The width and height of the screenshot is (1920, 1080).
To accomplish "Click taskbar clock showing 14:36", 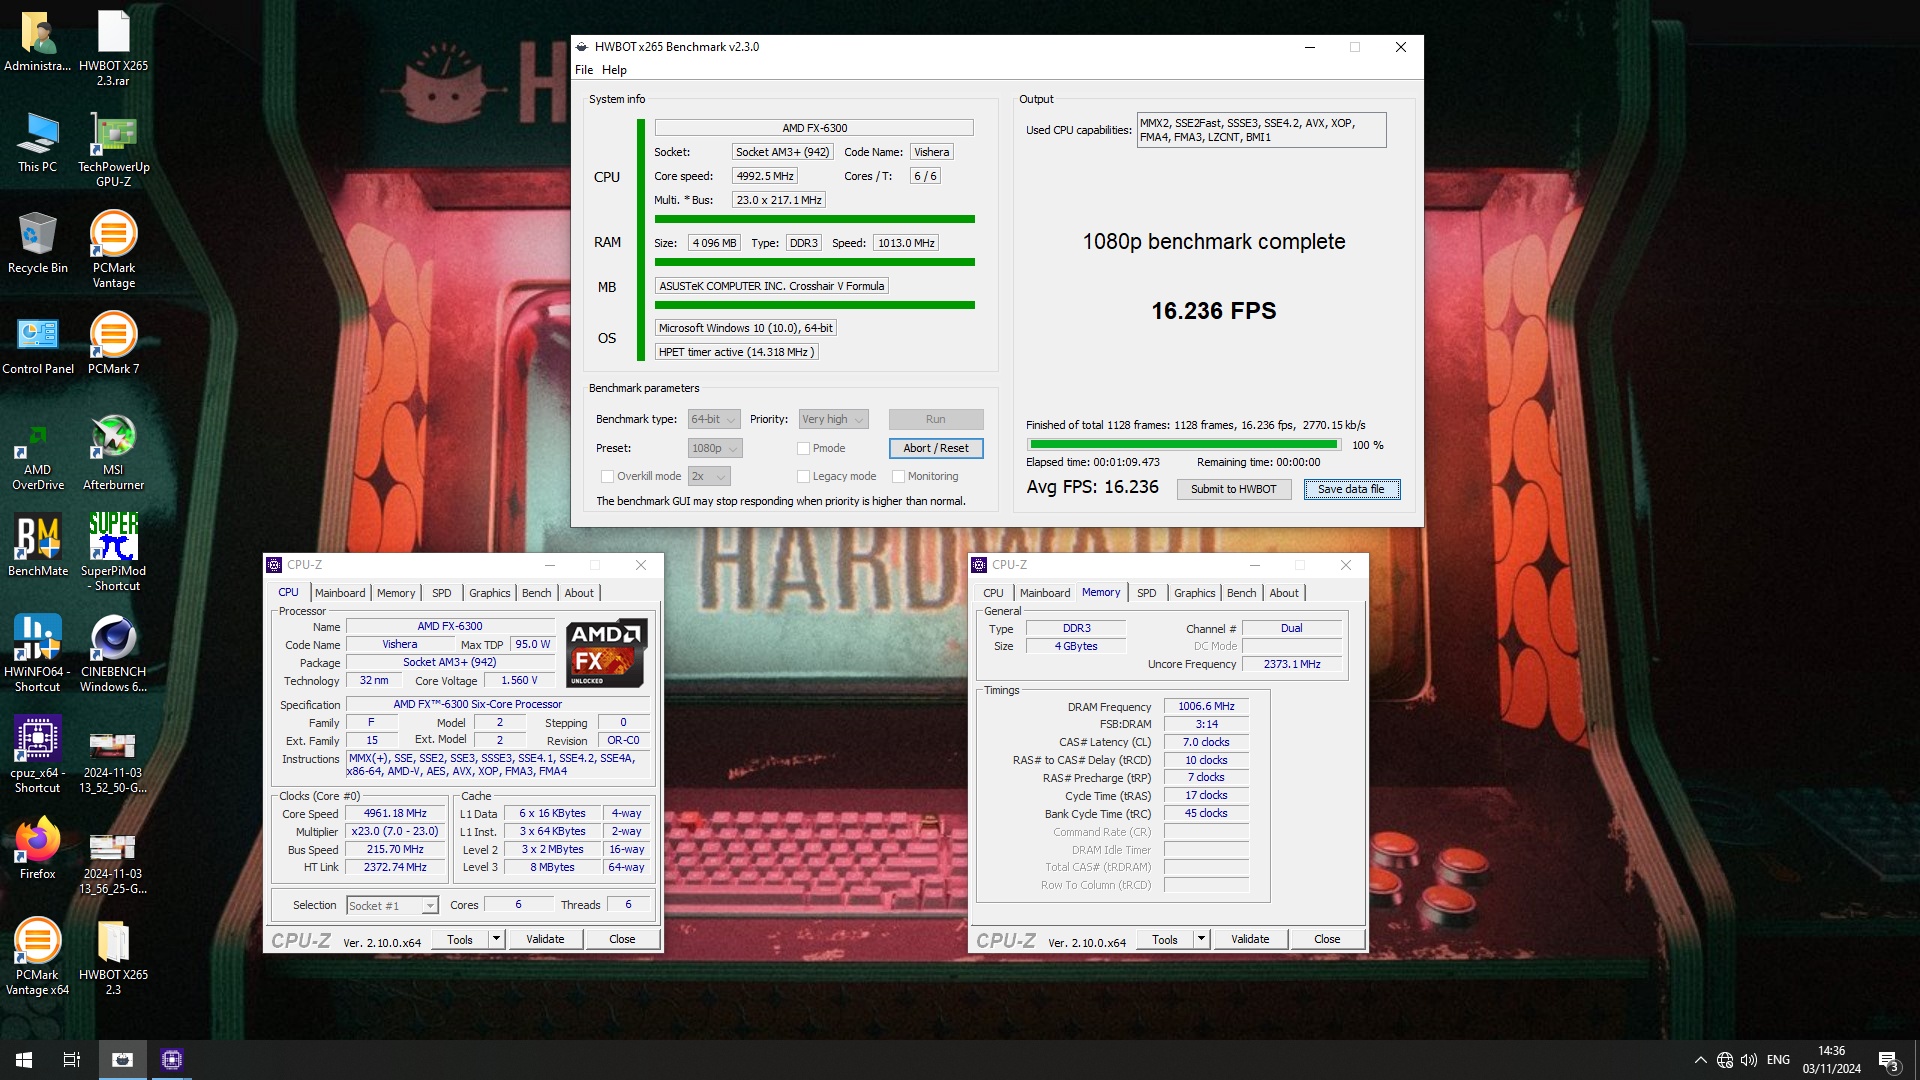I will [1831, 1060].
